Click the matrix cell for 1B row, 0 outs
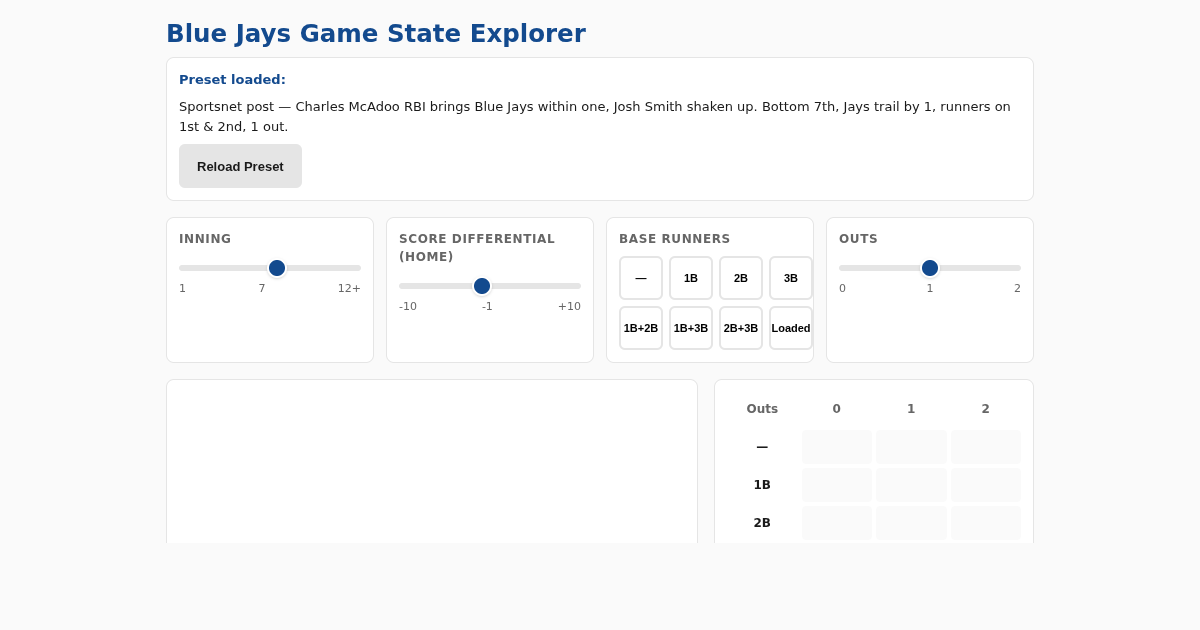1200x630 pixels. pyautogui.click(x=837, y=485)
